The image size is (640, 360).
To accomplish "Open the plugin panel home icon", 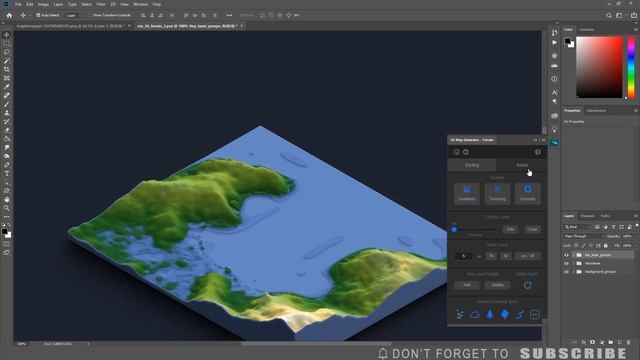I will point(456,152).
